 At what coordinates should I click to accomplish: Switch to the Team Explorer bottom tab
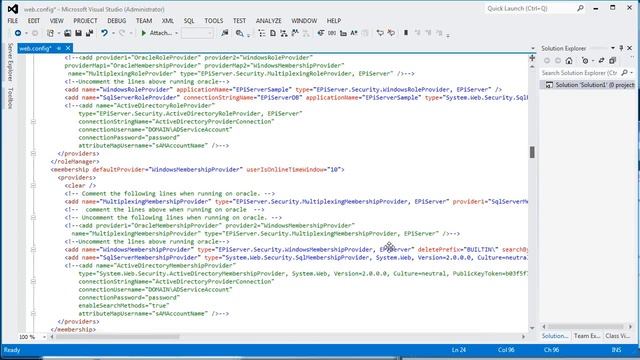[587, 336]
